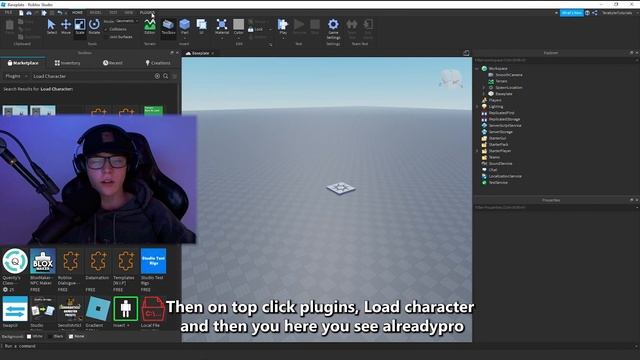Image resolution: width=640 pixels, height=360 pixels.
Task: Open the Plugins category dropdown in Toolbox
Action: [x=16, y=76]
